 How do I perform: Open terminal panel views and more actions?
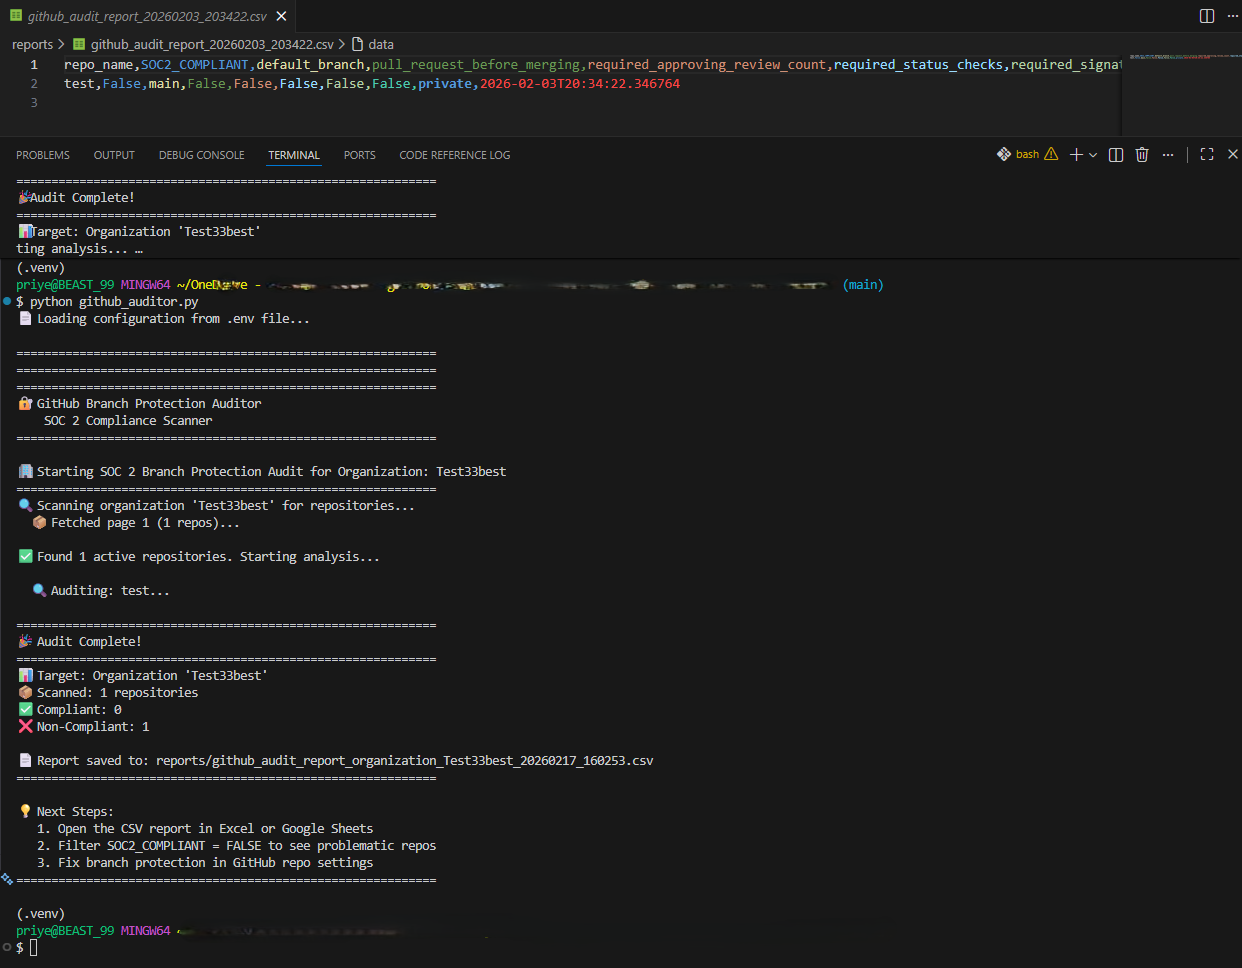click(1168, 154)
